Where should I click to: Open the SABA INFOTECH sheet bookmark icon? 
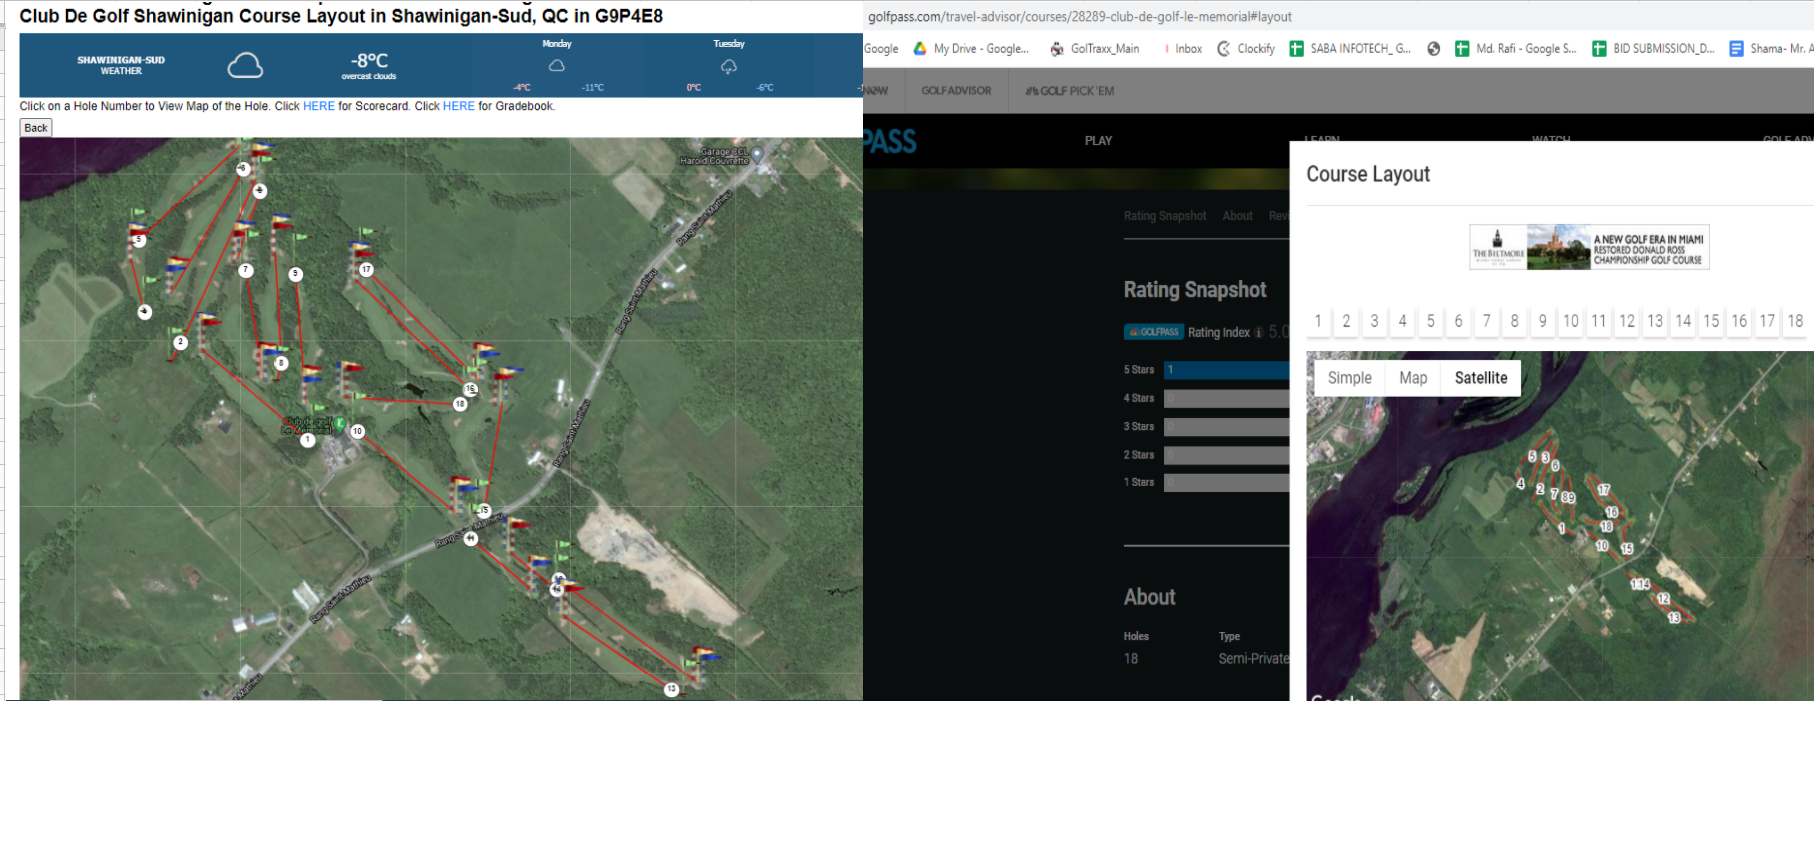coord(1297,48)
